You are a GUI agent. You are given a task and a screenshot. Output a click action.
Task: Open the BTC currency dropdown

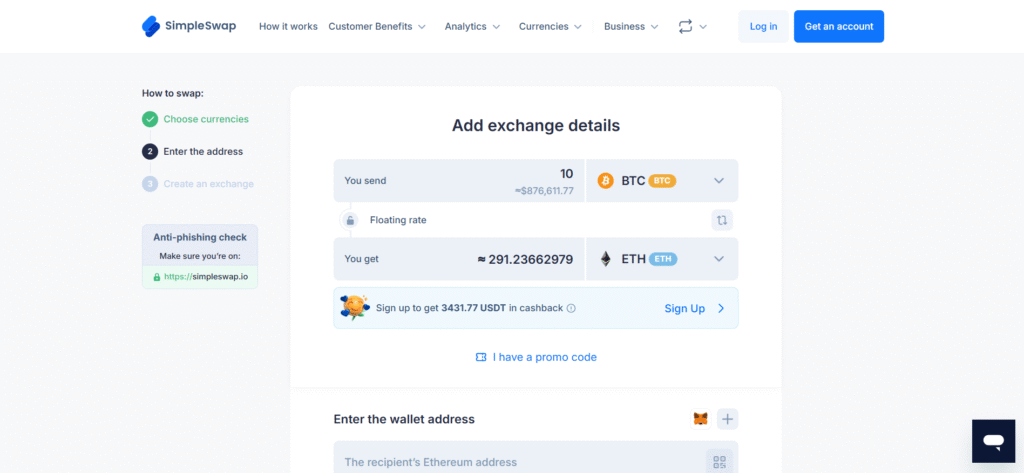662,181
